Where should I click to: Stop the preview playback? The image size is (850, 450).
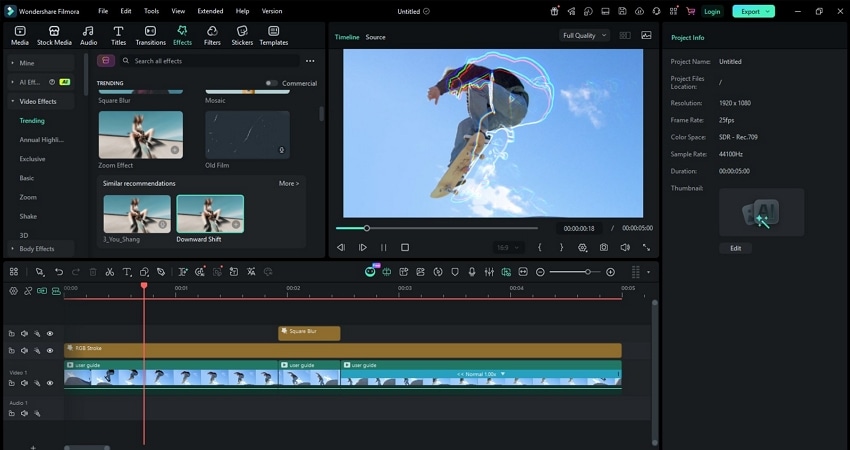tap(404, 247)
